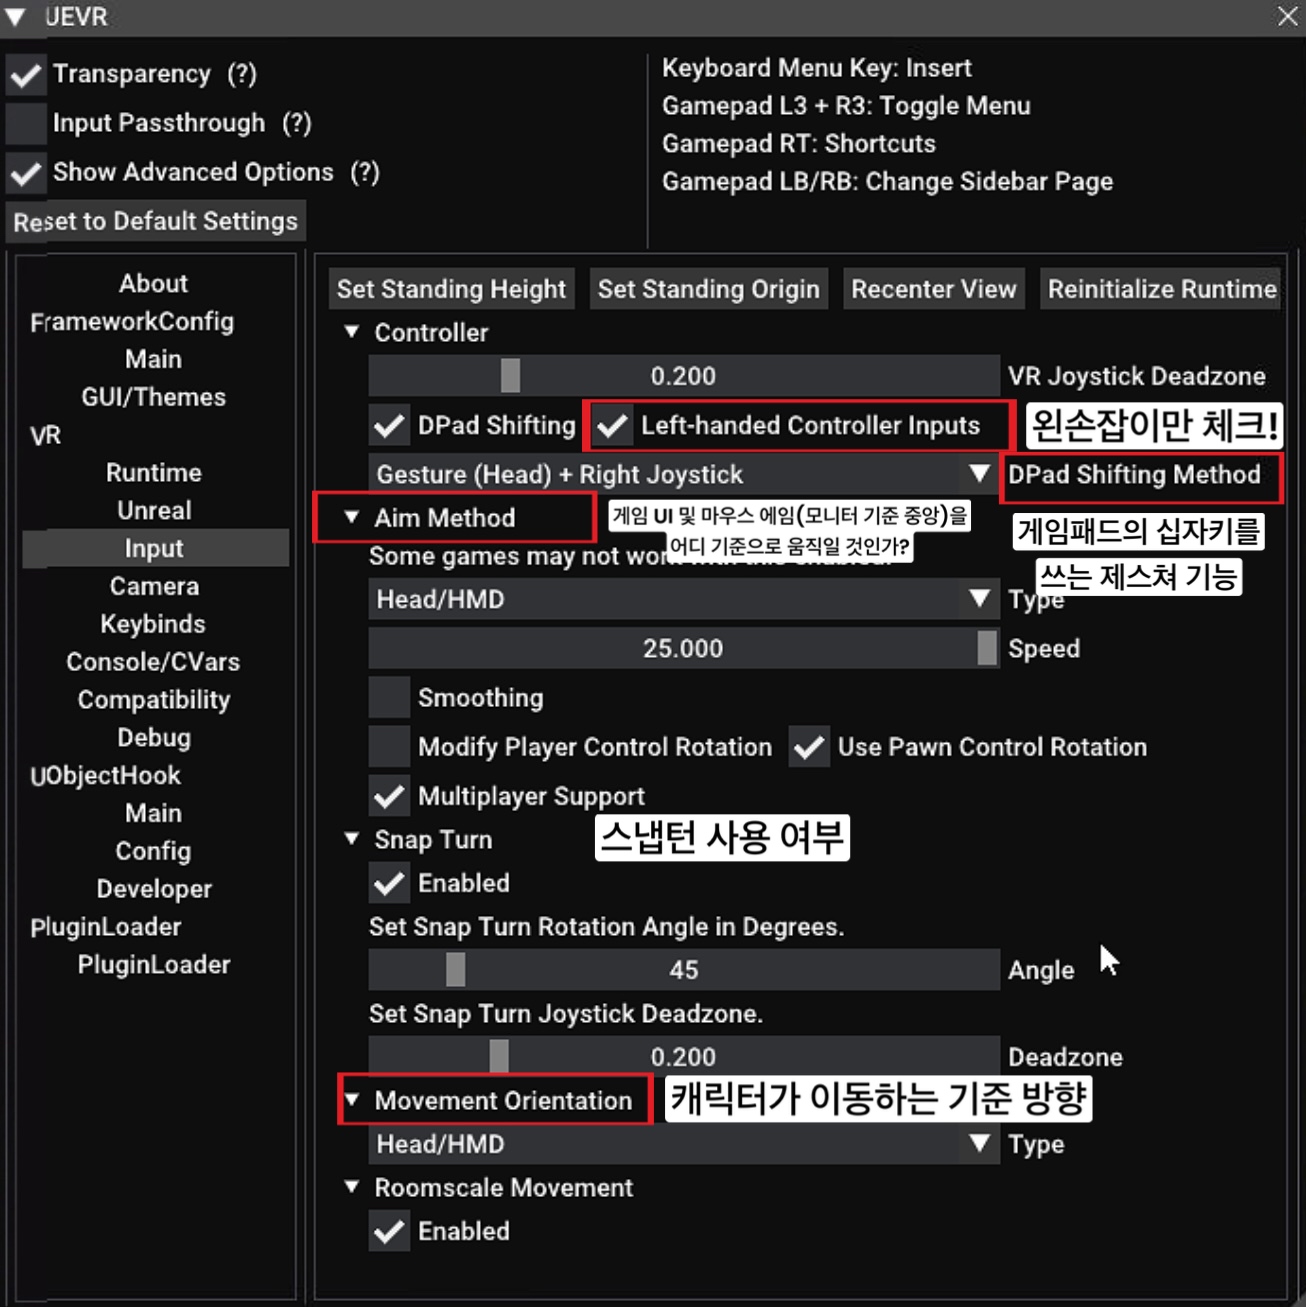Click Reset to Default Settings

pyautogui.click(x=155, y=221)
